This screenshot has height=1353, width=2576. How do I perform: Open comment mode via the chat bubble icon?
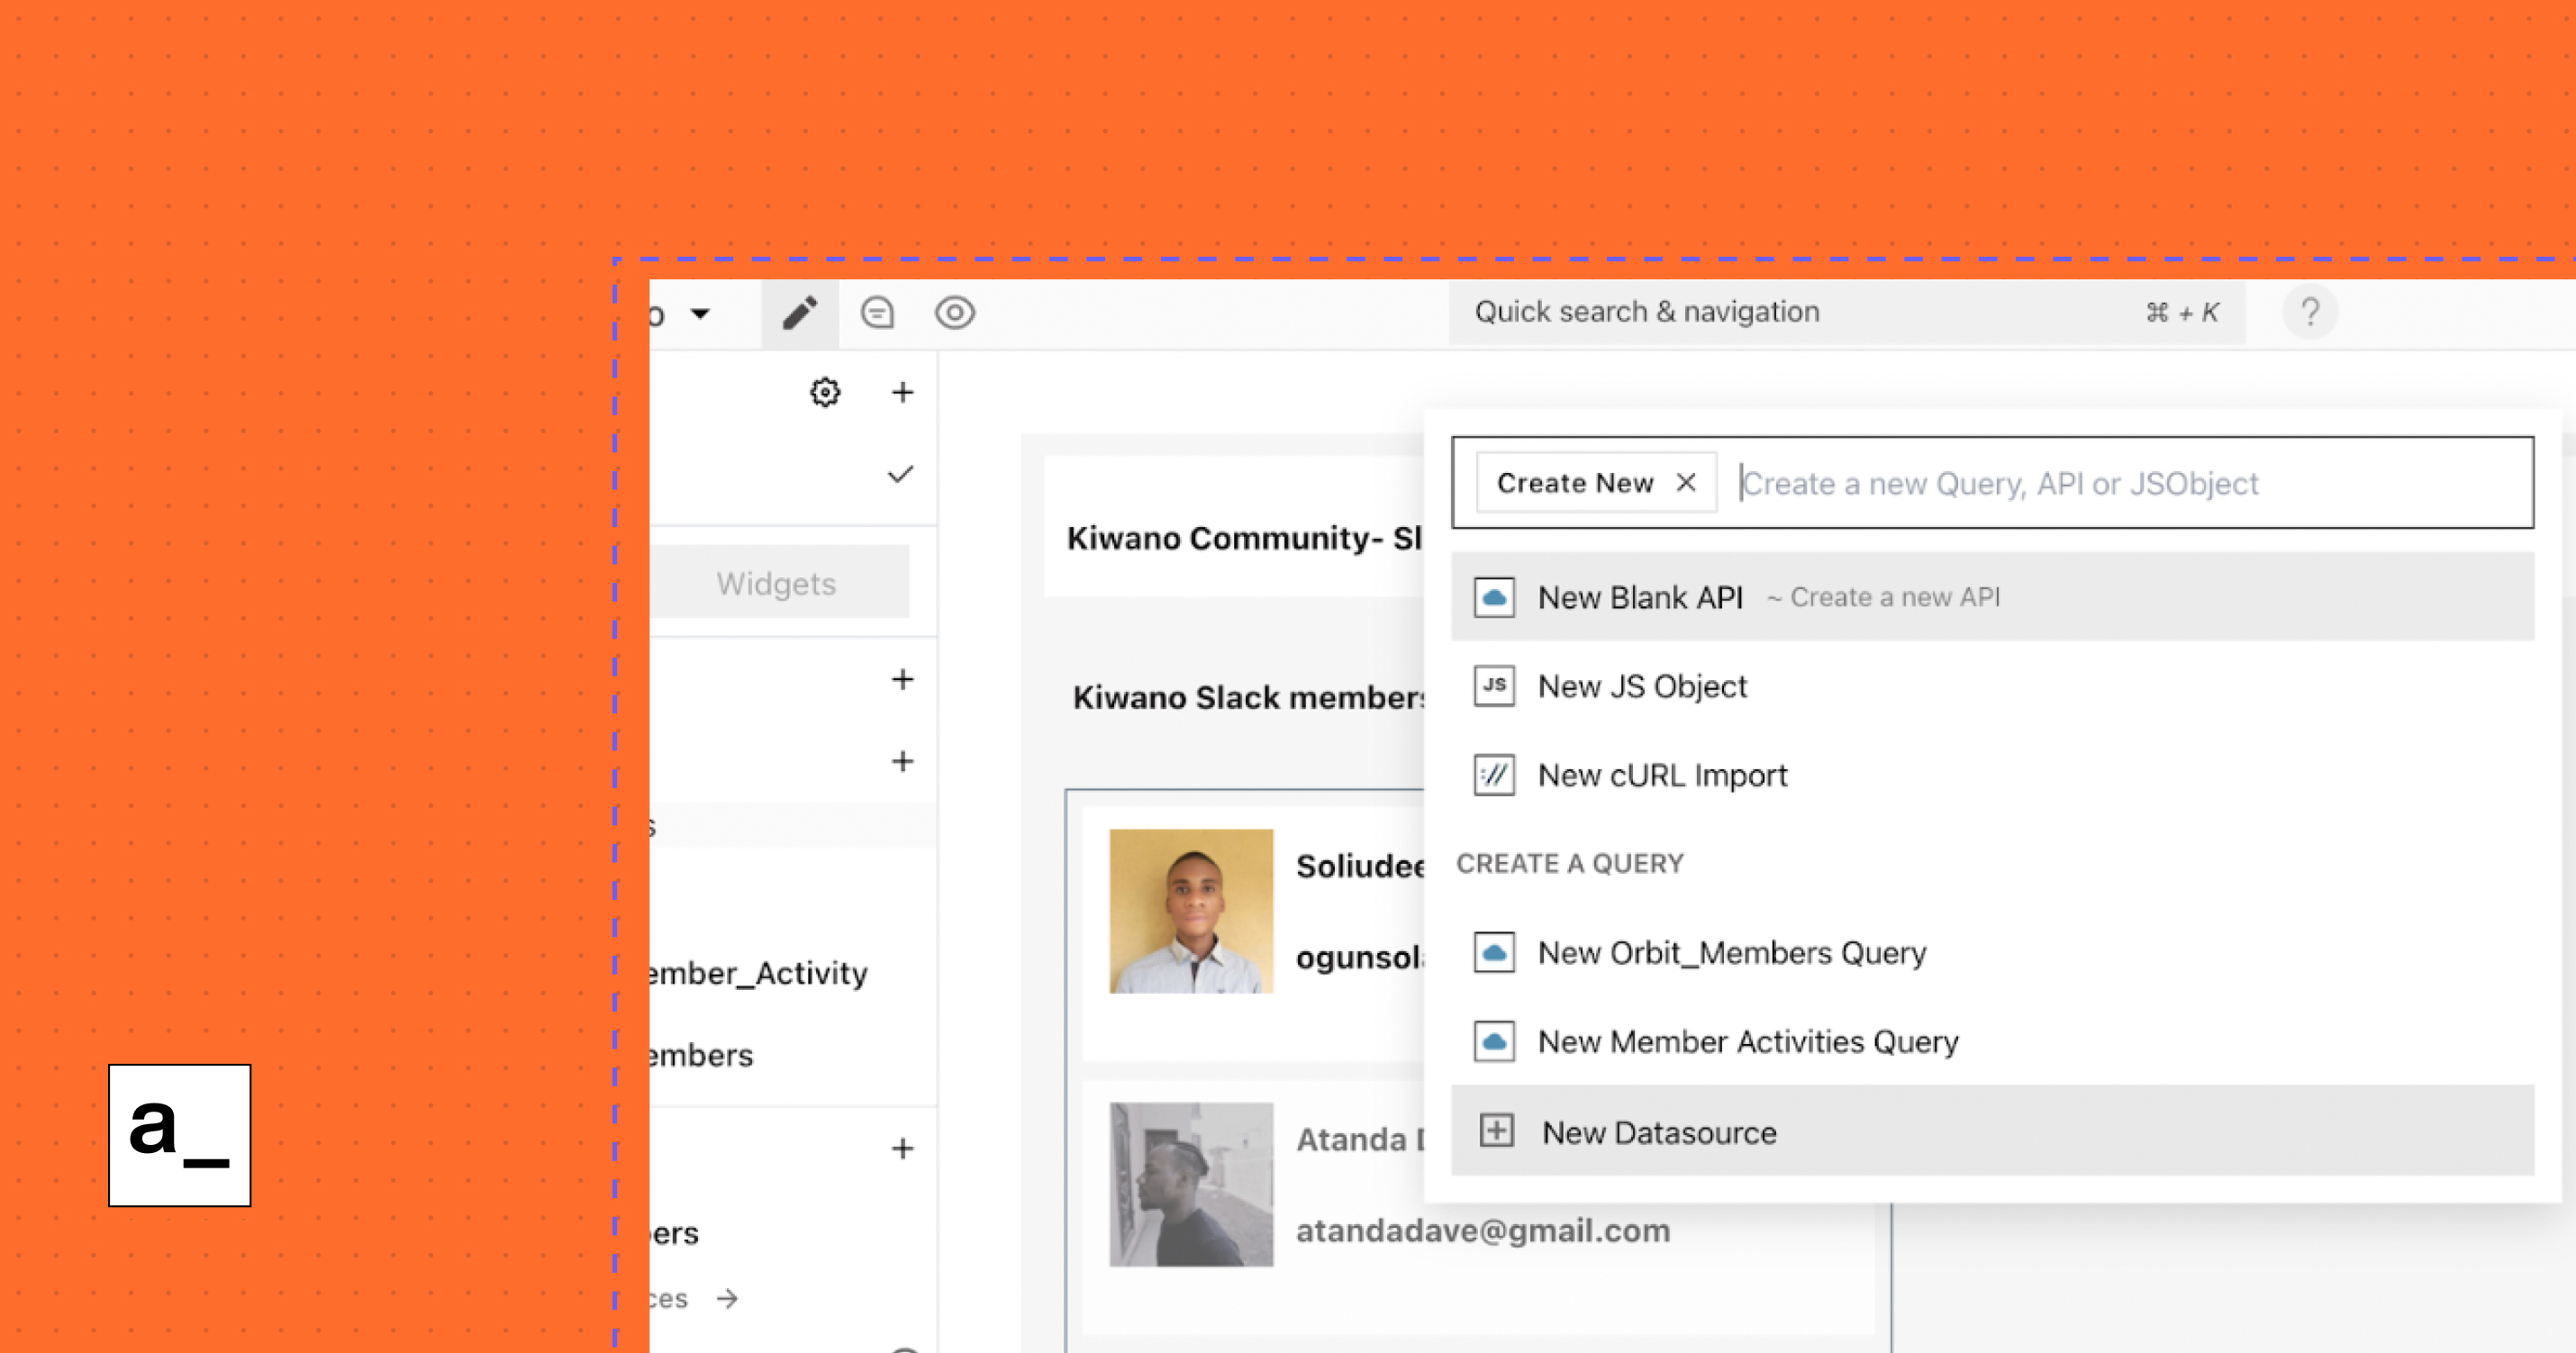click(877, 313)
